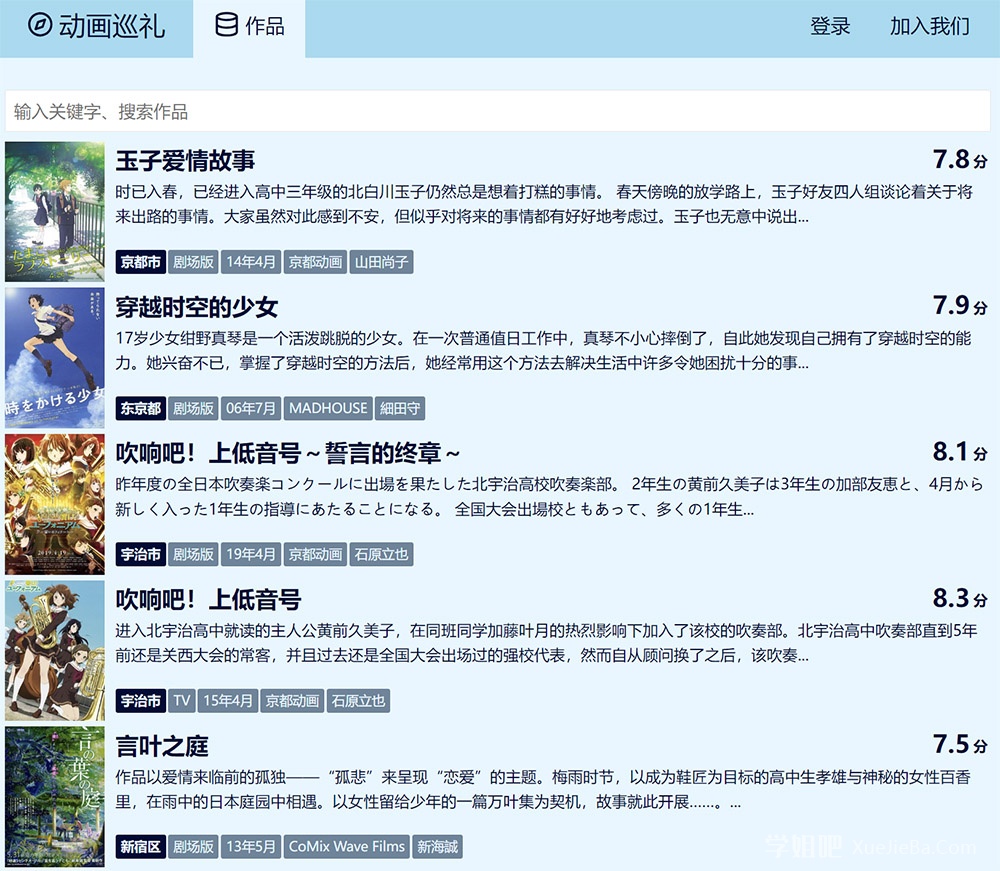Select the CoMix Wave Films studio tag
Image resolution: width=1000 pixels, height=871 pixels.
pyautogui.click(x=346, y=847)
